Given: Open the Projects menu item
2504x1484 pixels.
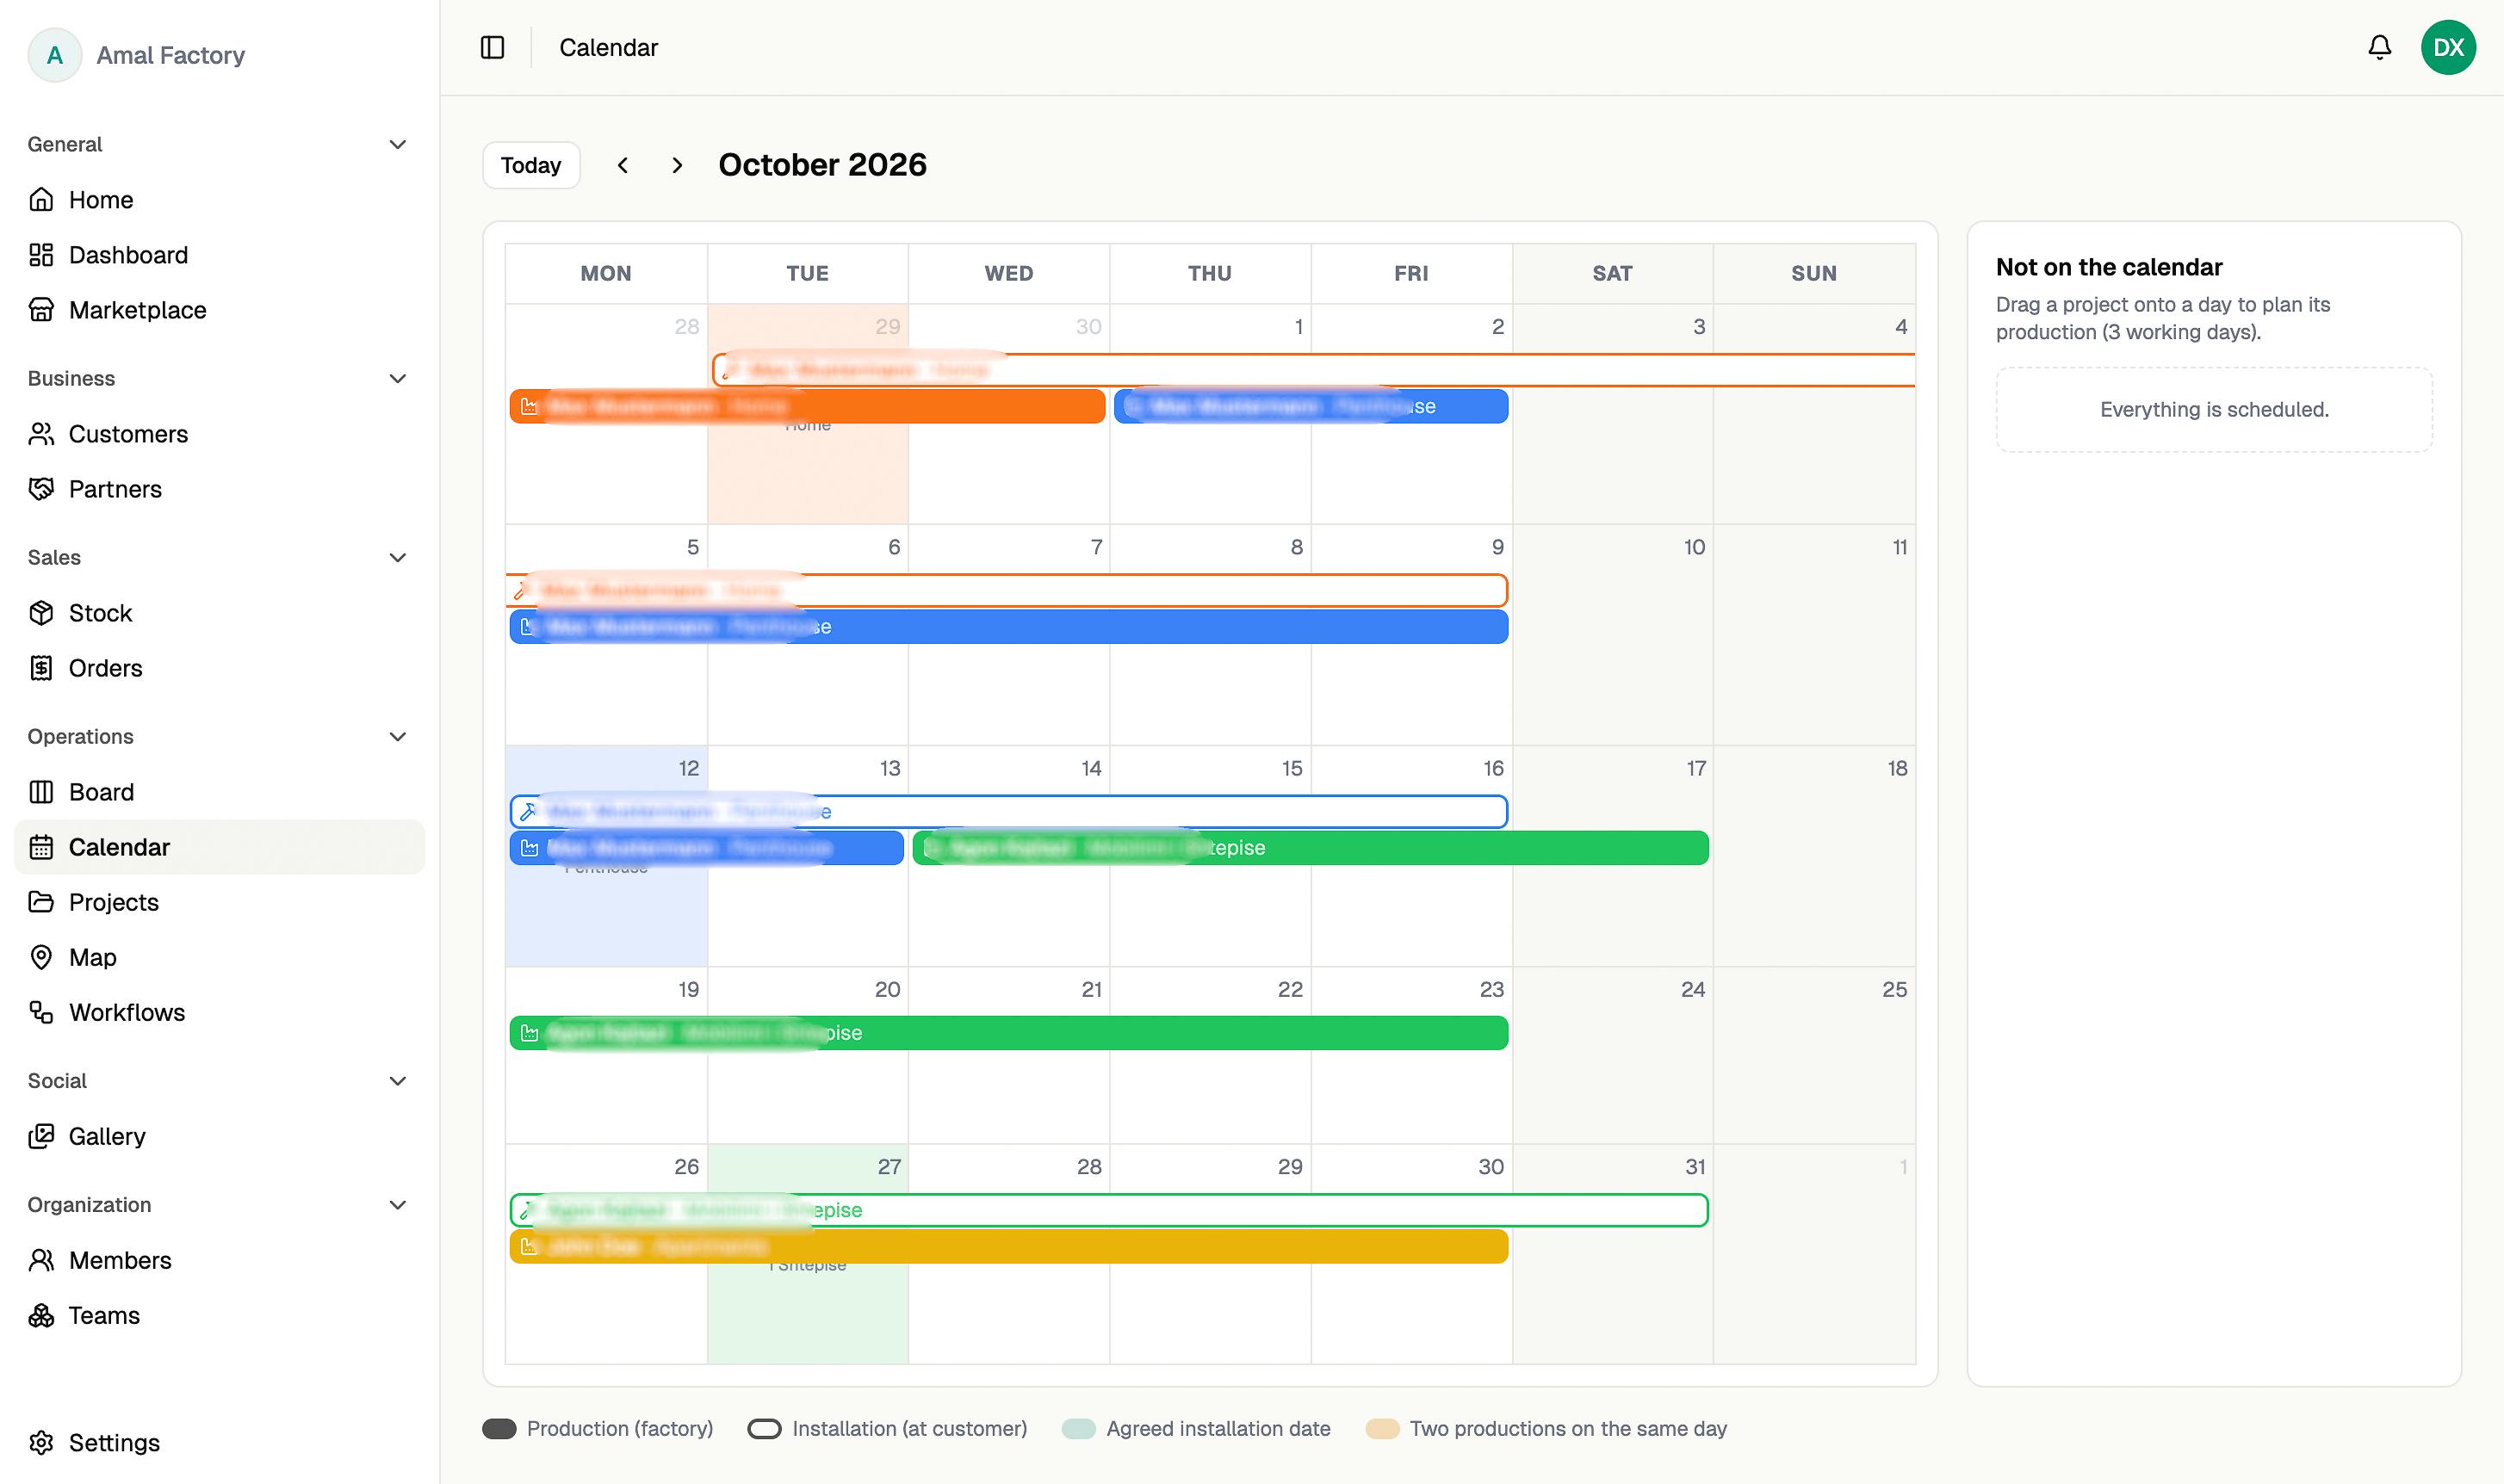Looking at the screenshot, I should click(219, 902).
